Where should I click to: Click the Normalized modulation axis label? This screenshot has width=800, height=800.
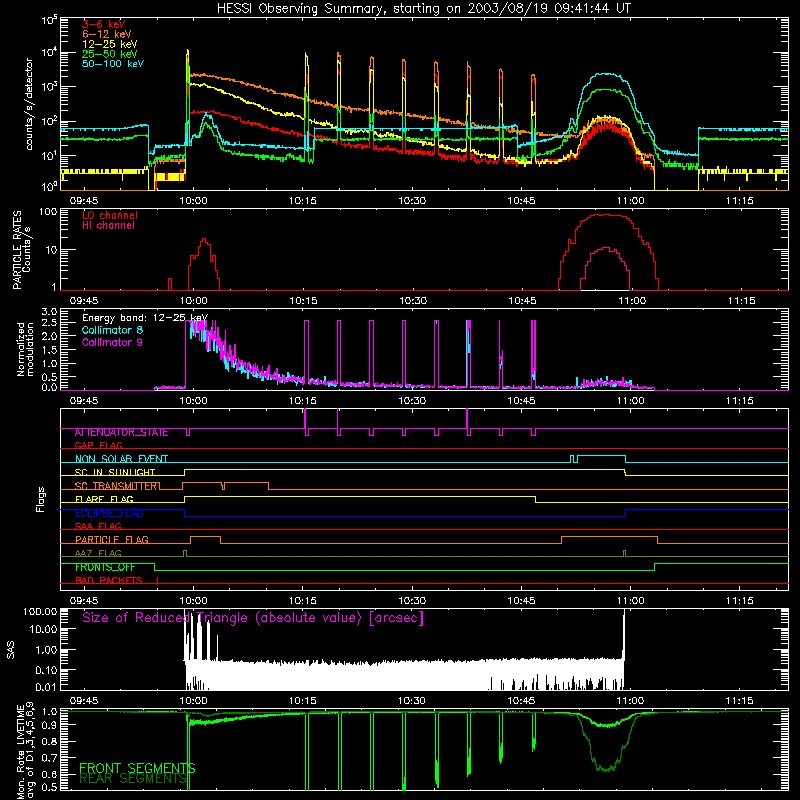(26, 349)
